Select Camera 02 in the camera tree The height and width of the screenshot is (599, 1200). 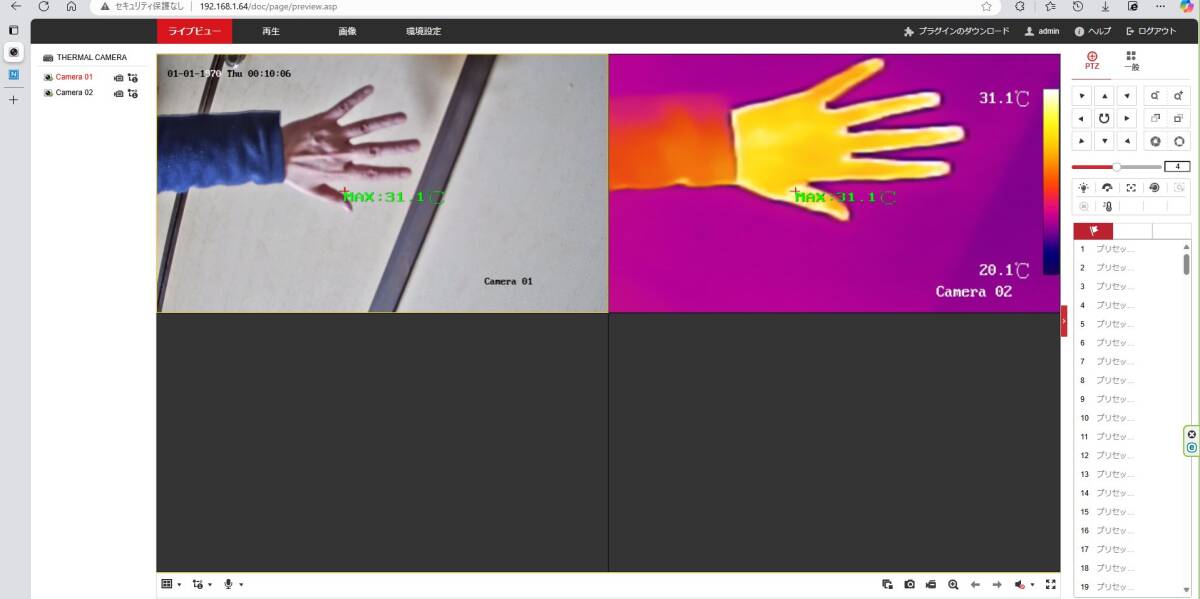point(73,93)
